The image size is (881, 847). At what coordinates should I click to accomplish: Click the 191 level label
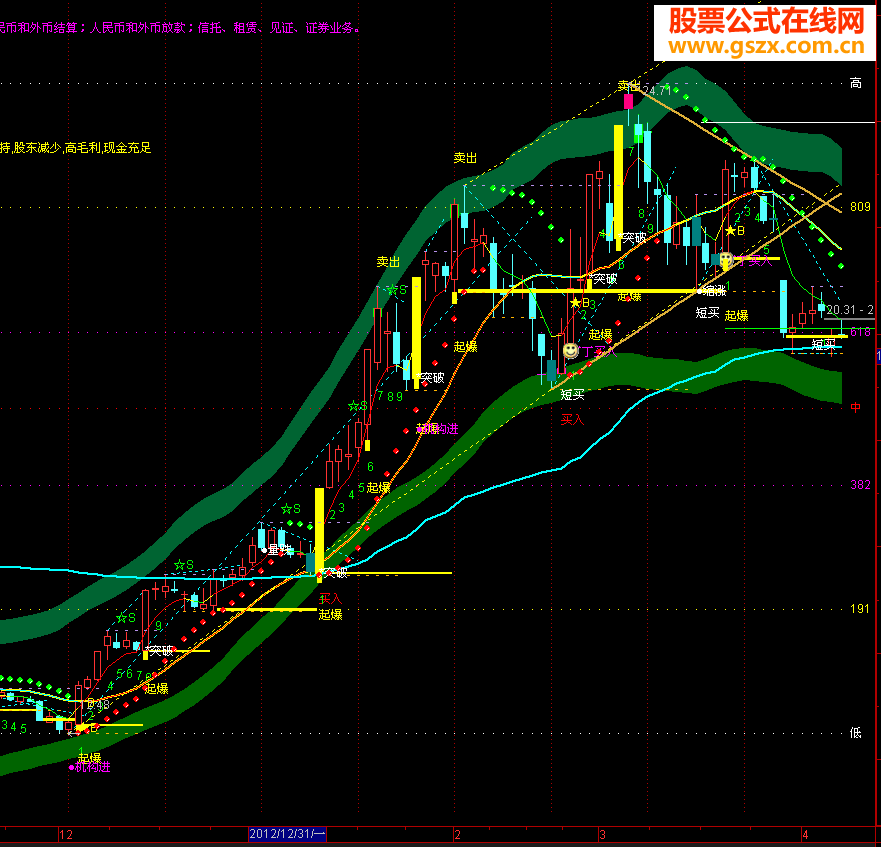point(860,609)
